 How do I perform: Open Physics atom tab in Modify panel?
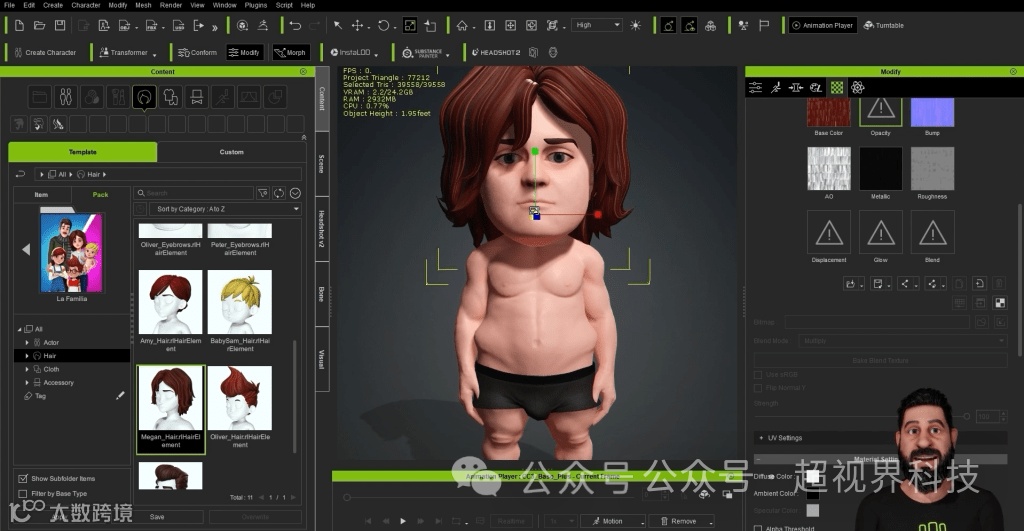857,87
